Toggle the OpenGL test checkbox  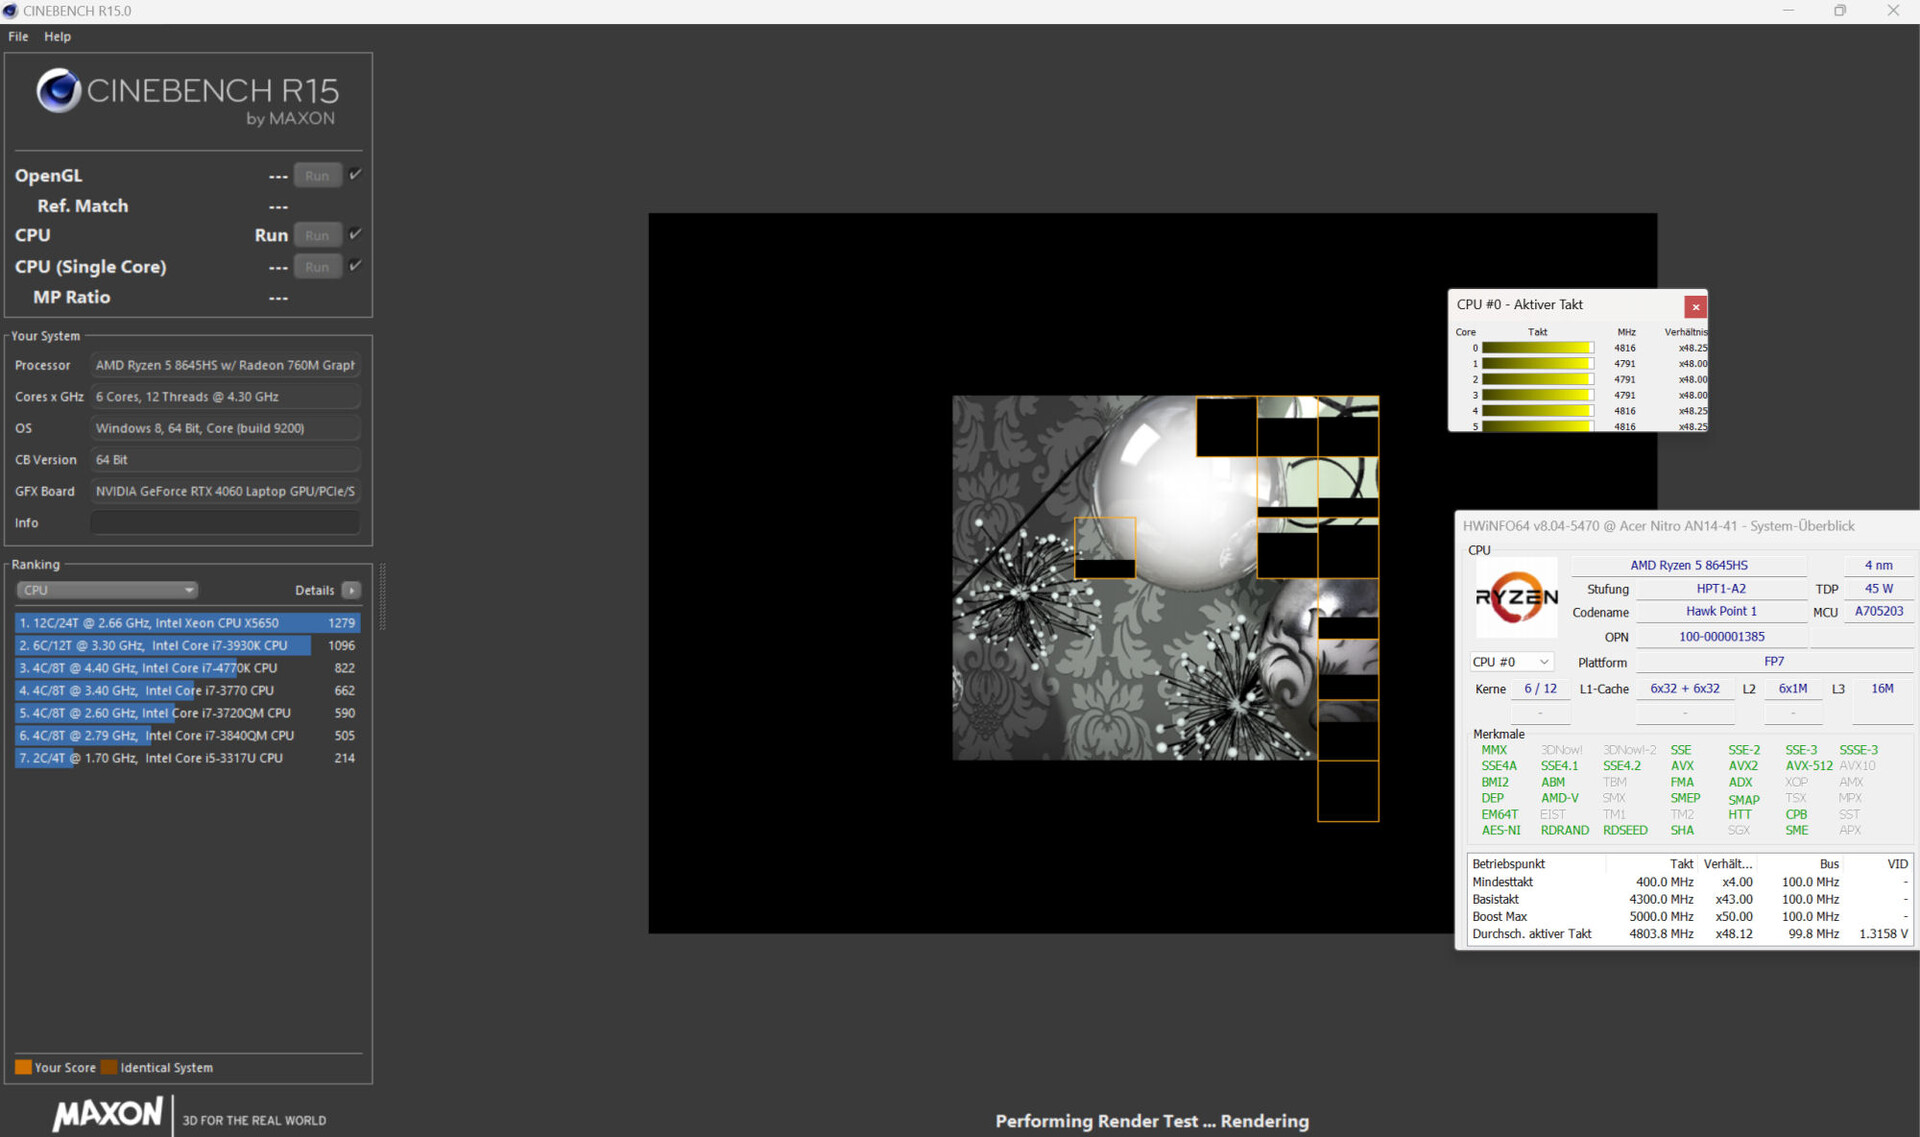355,174
